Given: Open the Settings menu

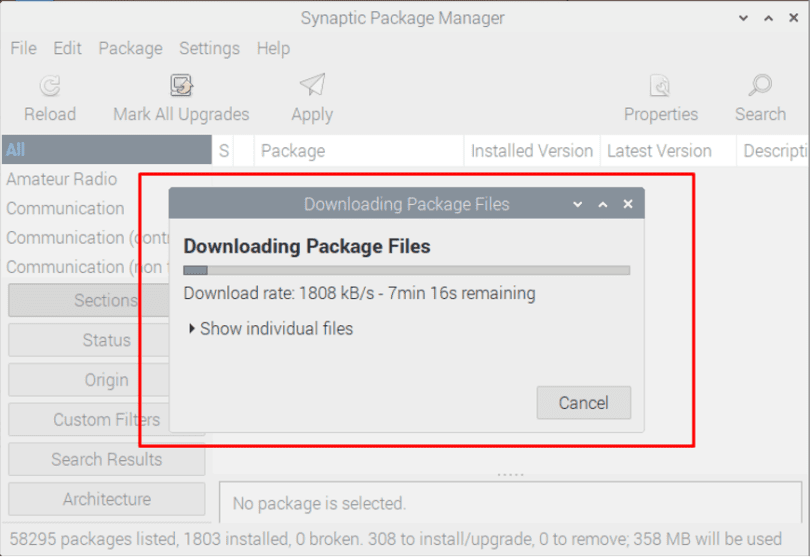Looking at the screenshot, I should click(209, 49).
